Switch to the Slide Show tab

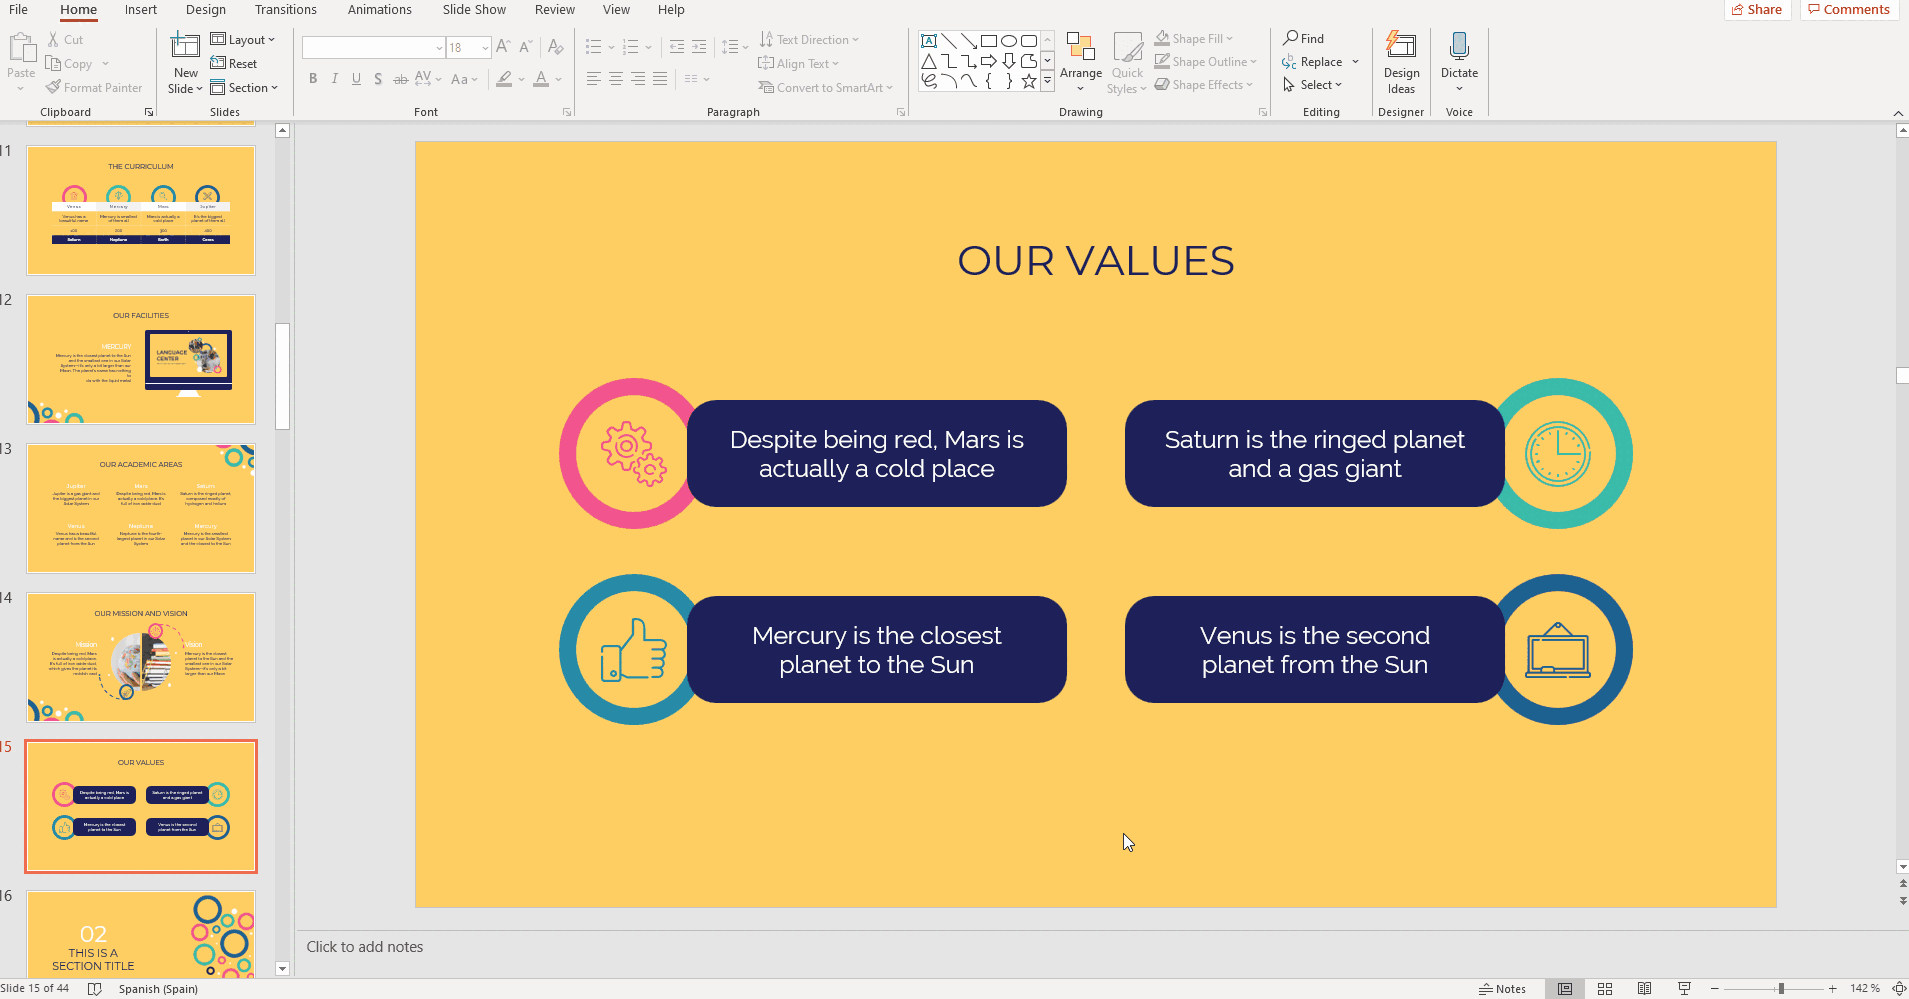[x=474, y=10]
